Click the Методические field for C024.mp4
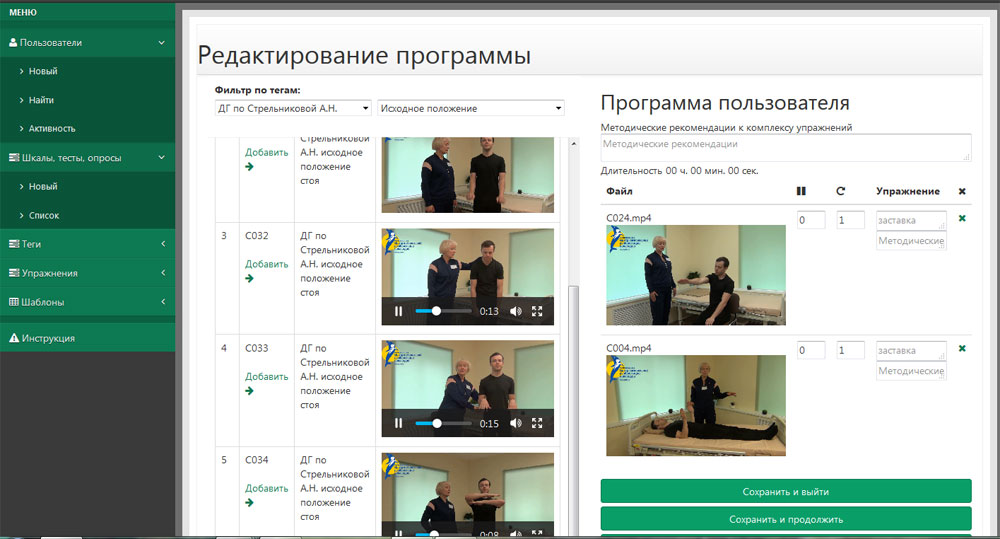The image size is (1000, 539). tap(911, 240)
